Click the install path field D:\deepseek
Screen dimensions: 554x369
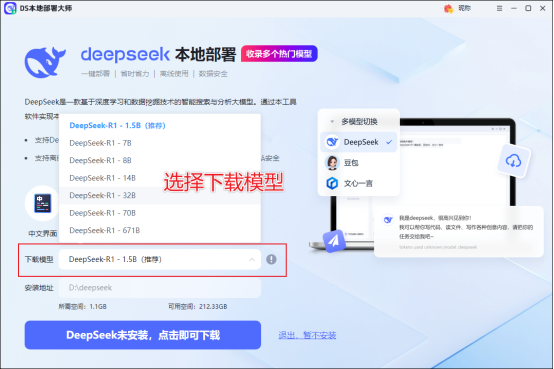tap(160, 288)
